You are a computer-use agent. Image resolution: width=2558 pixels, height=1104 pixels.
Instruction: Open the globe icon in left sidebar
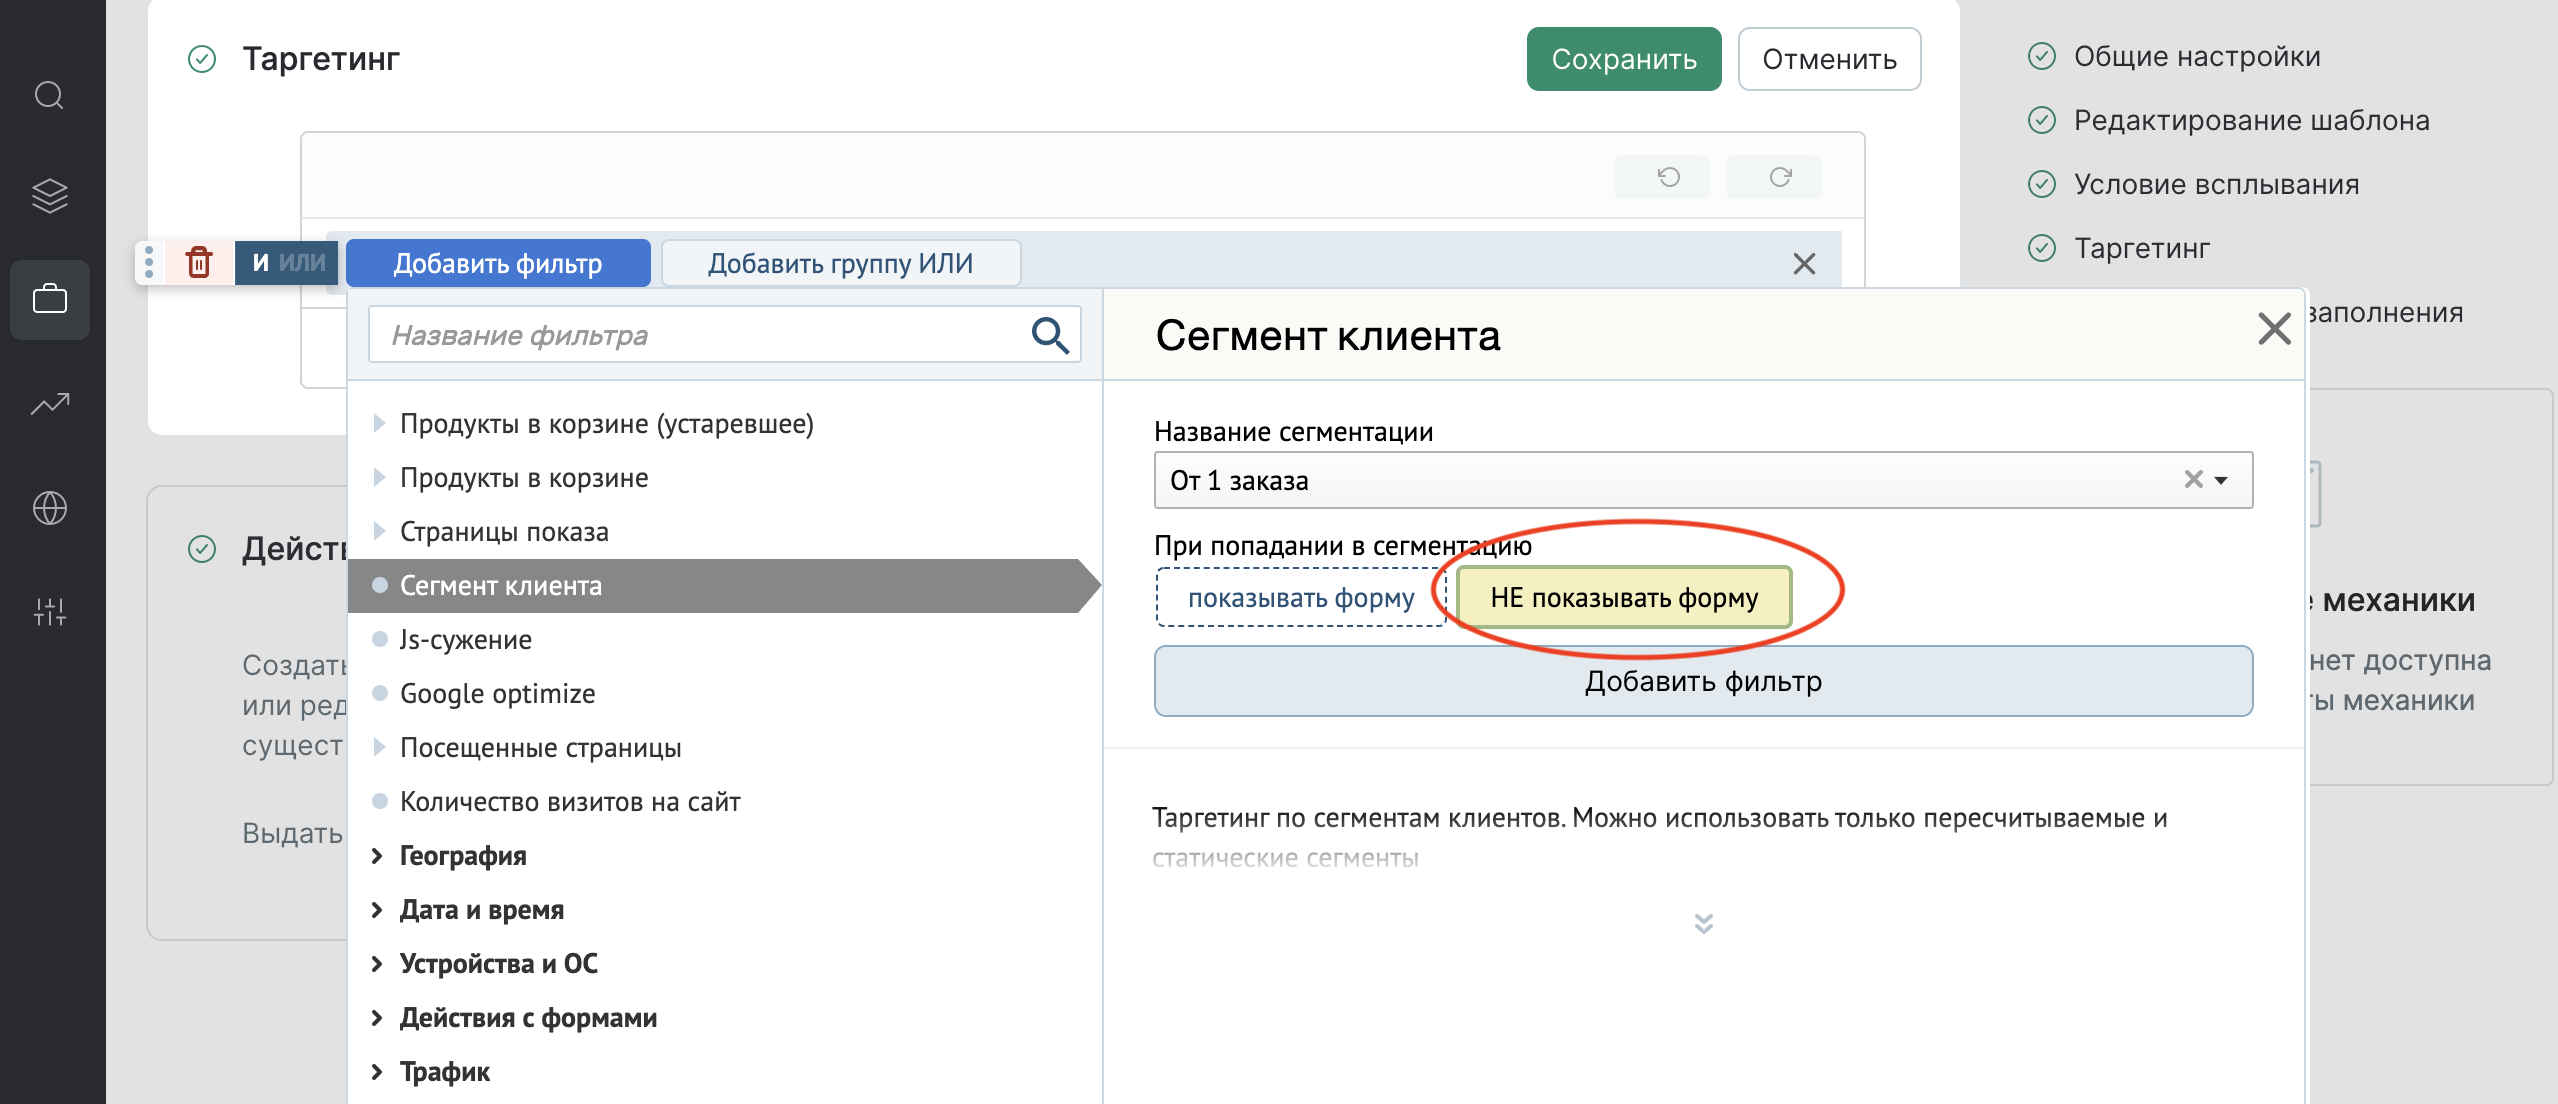[49, 508]
